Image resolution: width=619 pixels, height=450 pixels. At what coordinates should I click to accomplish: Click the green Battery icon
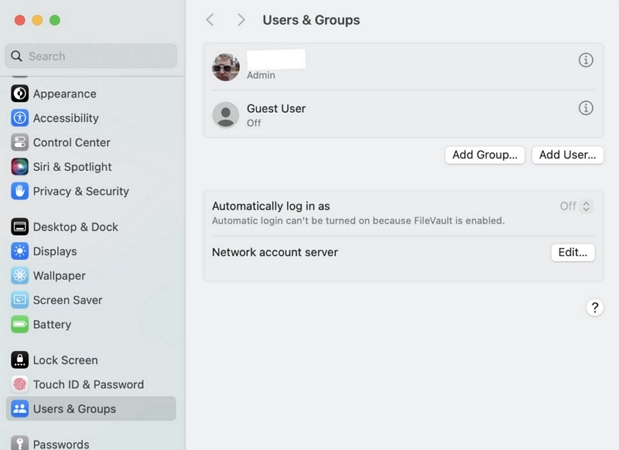tap(20, 324)
